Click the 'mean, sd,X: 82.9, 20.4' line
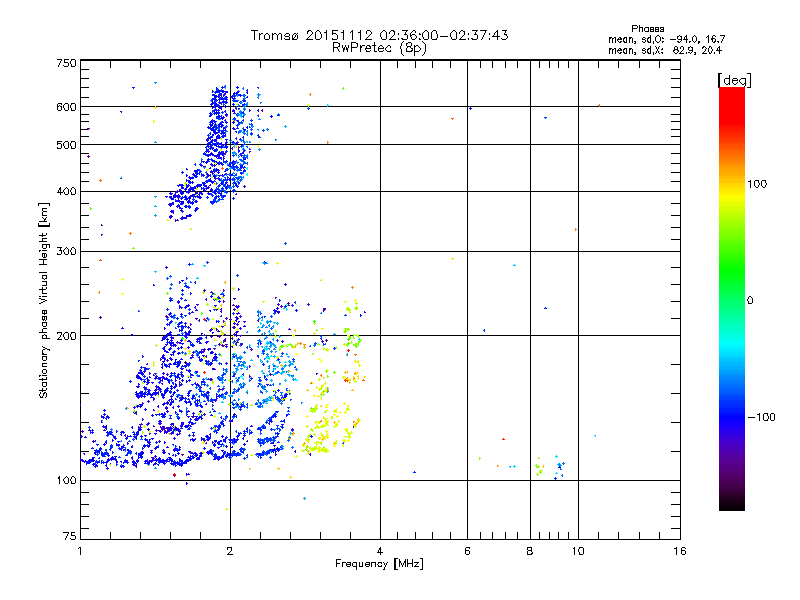 (x=665, y=51)
